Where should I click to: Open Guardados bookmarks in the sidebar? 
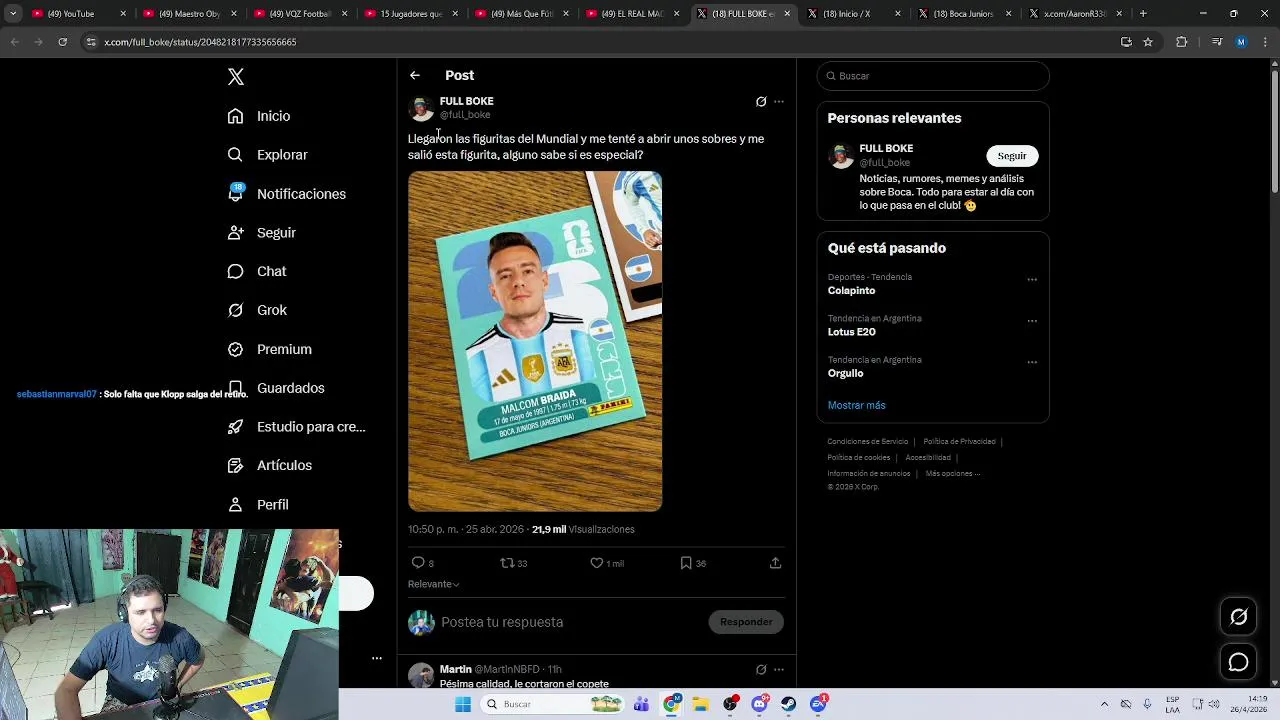(x=276, y=388)
